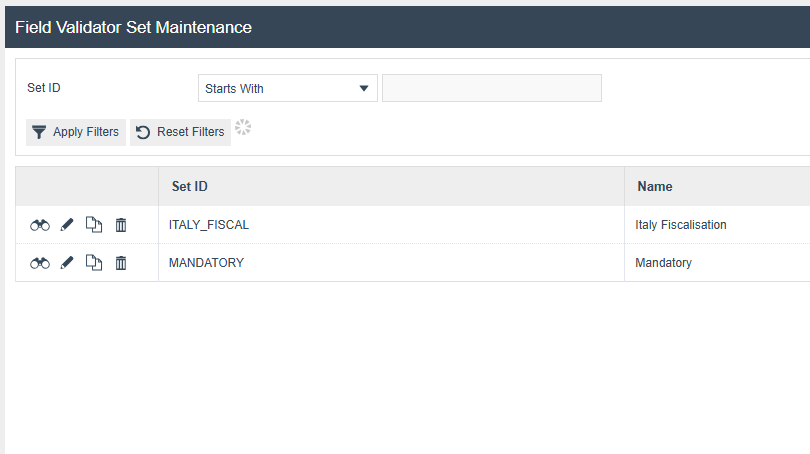Sort by the Set ID column header
Viewport: 810px width, 454px height.
point(190,186)
